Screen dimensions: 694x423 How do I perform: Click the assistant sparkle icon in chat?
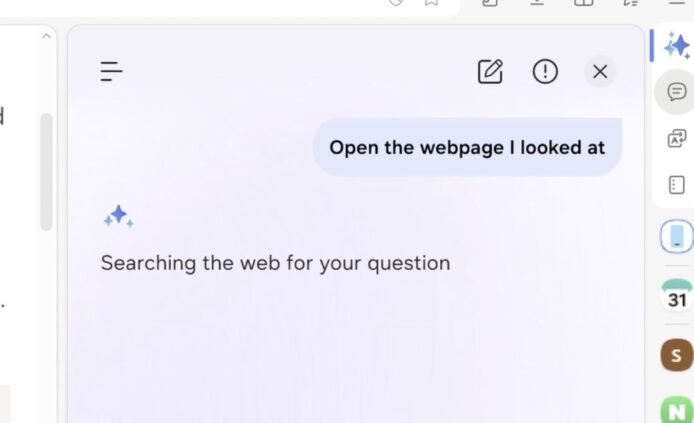pos(118,216)
